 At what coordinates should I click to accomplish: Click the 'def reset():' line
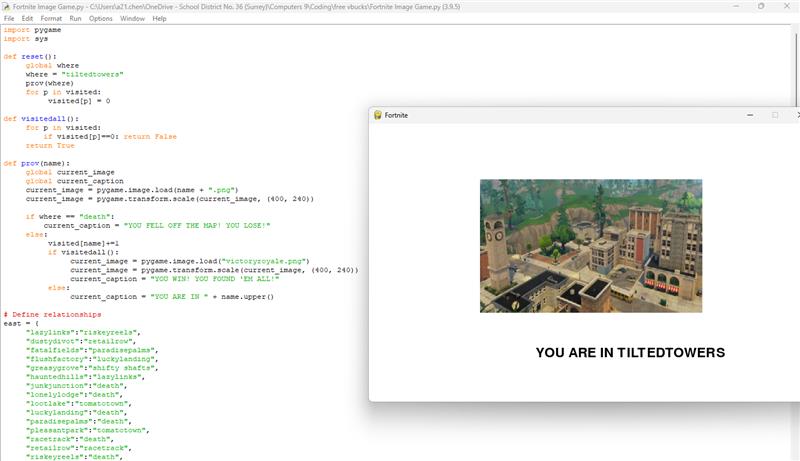coord(30,57)
